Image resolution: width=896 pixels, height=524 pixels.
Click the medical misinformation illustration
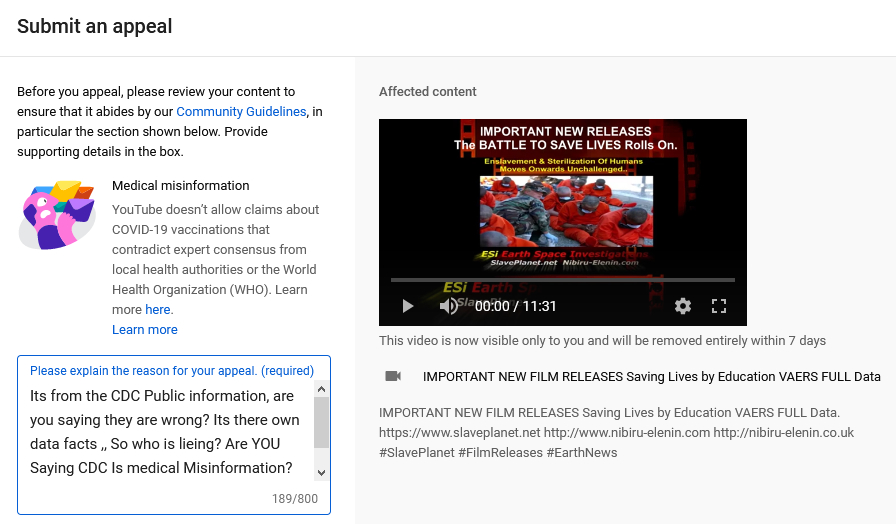57,215
